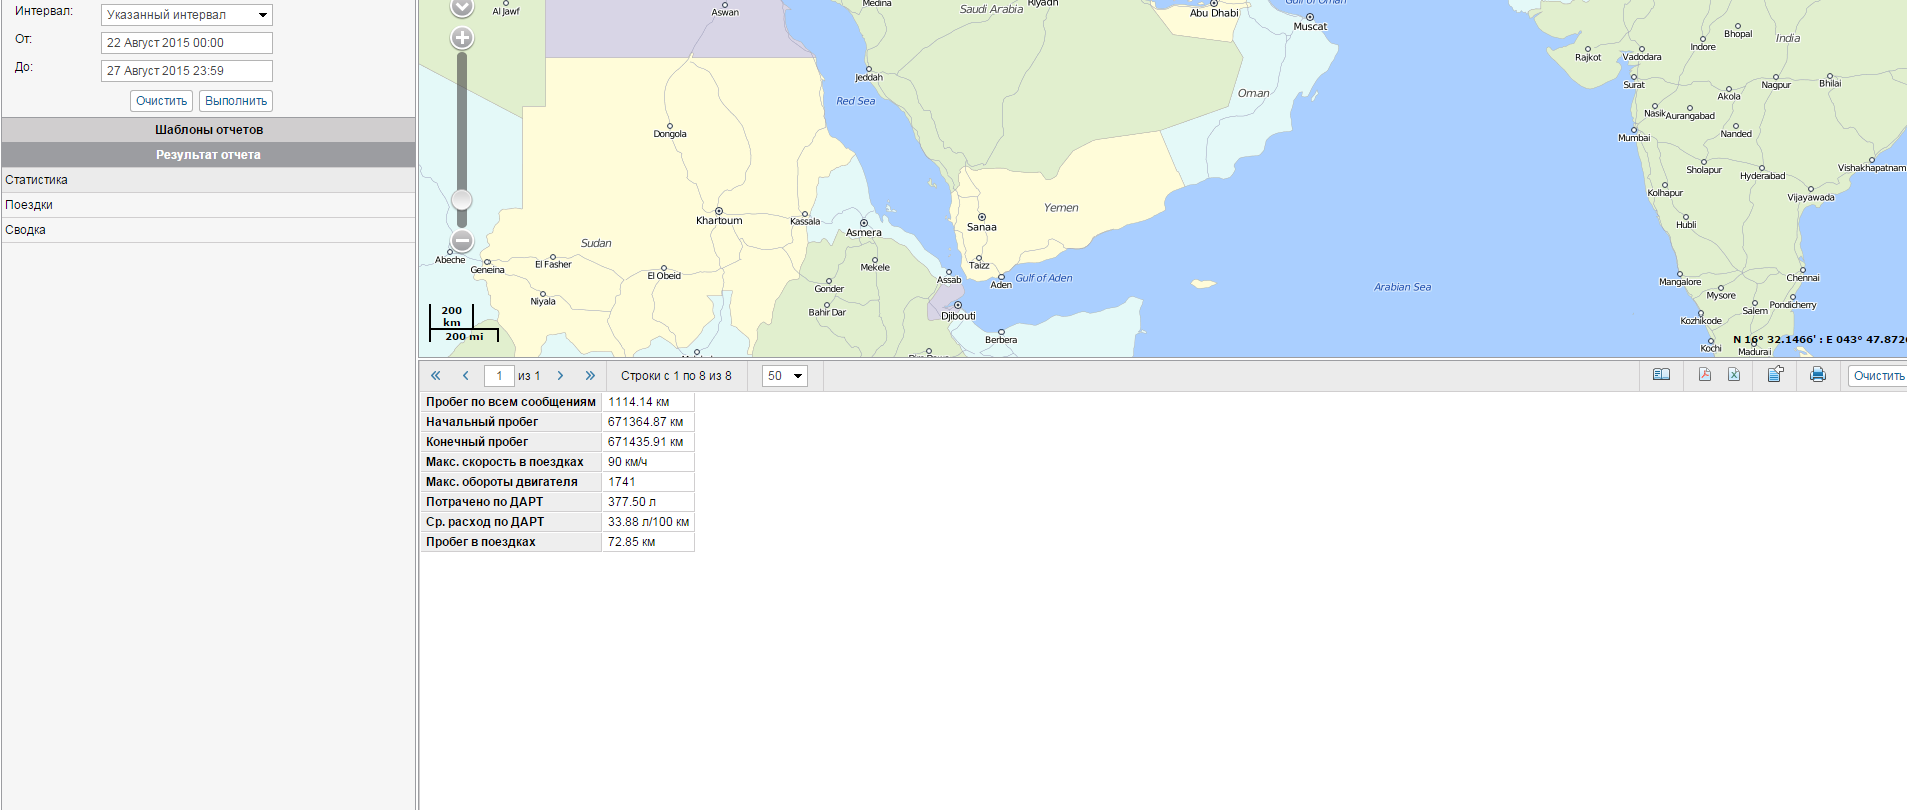Export report to PDF
The width and height of the screenshot is (1907, 810).
(x=1705, y=375)
